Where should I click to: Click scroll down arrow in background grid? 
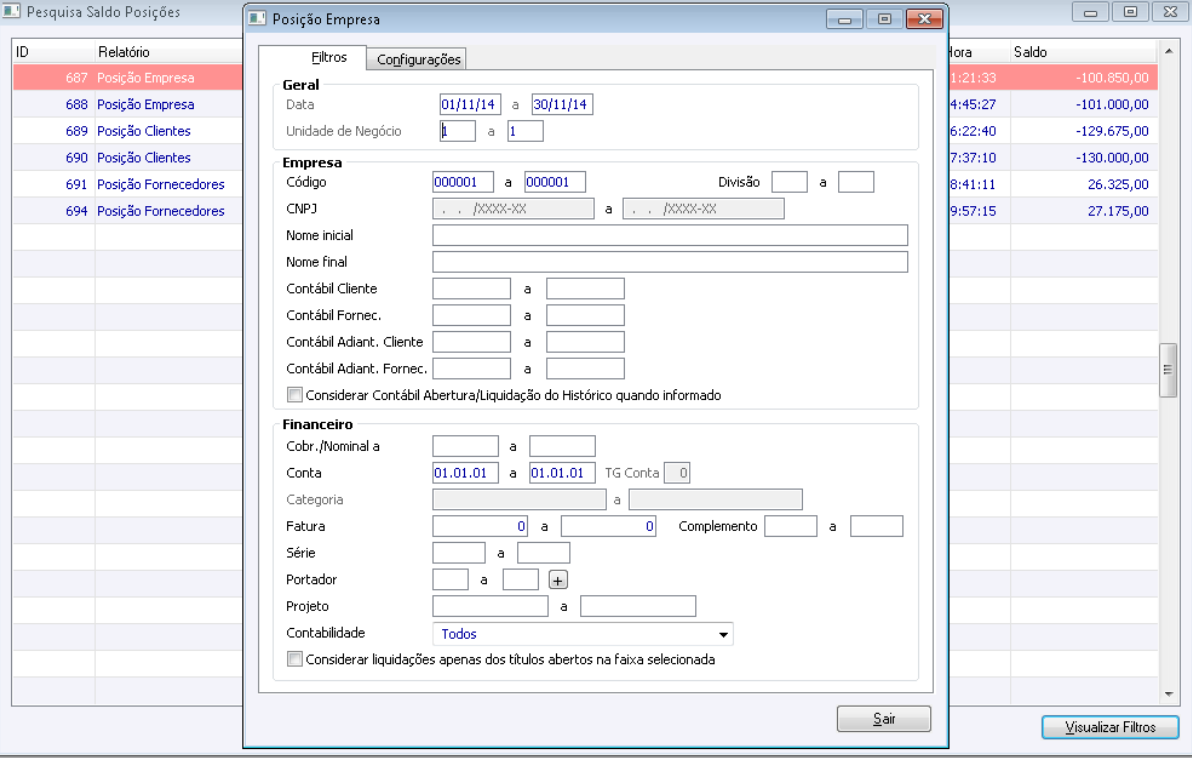1168,694
